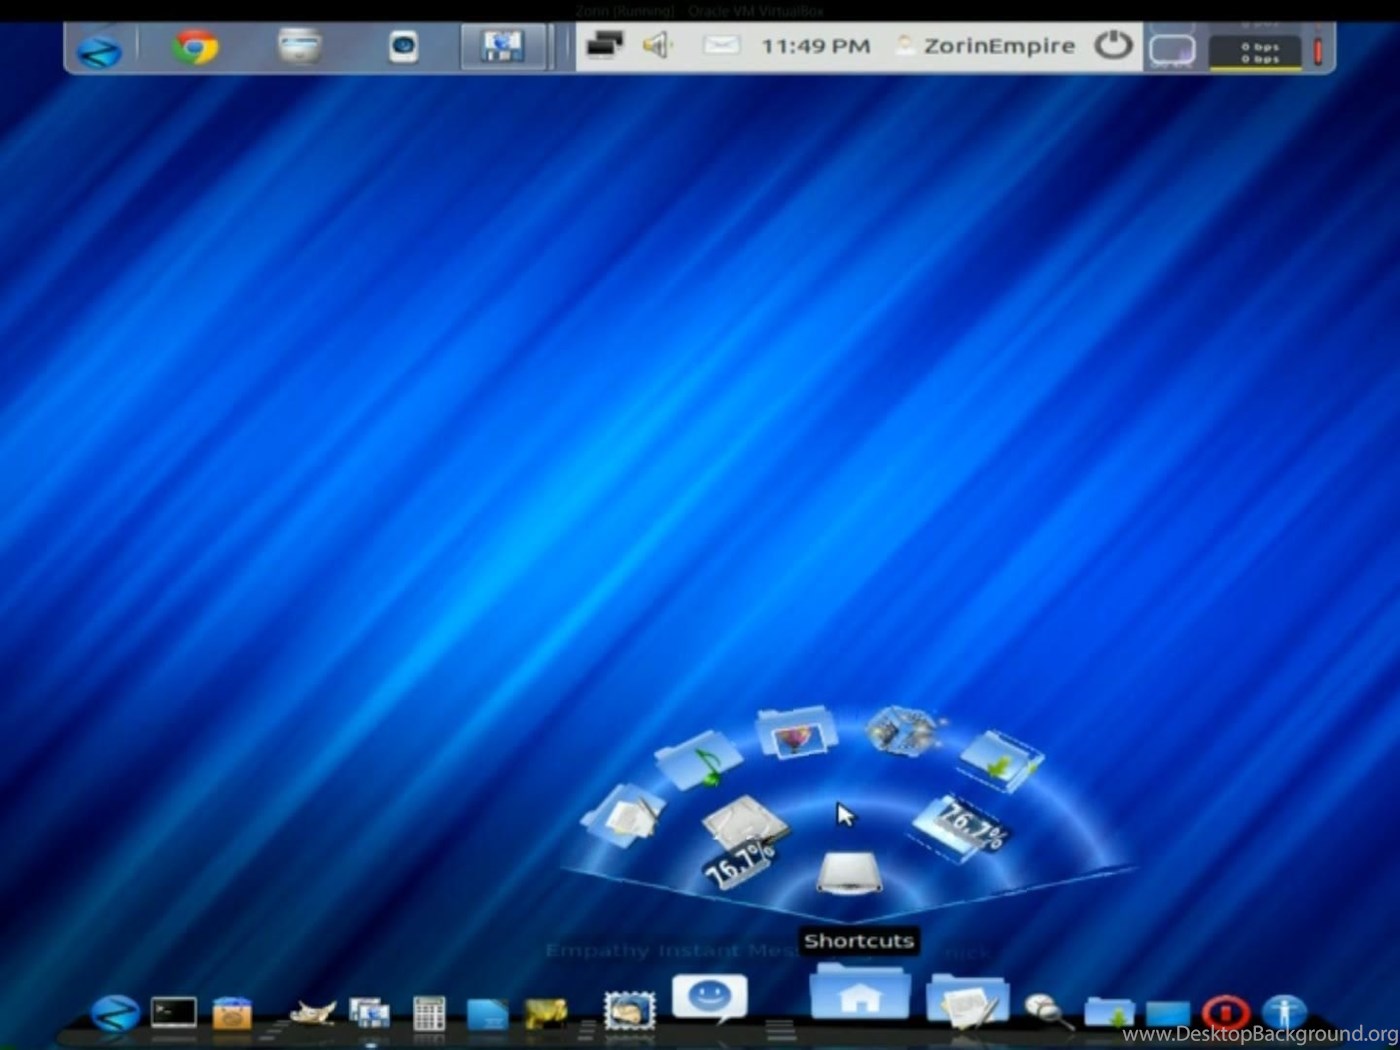Click the postage stamp mail icon in dock
1400x1050 pixels.
pos(629,1011)
